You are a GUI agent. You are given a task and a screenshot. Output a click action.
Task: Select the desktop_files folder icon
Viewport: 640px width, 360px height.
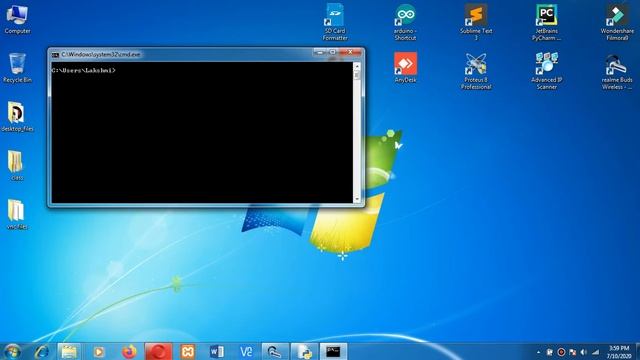point(17,117)
